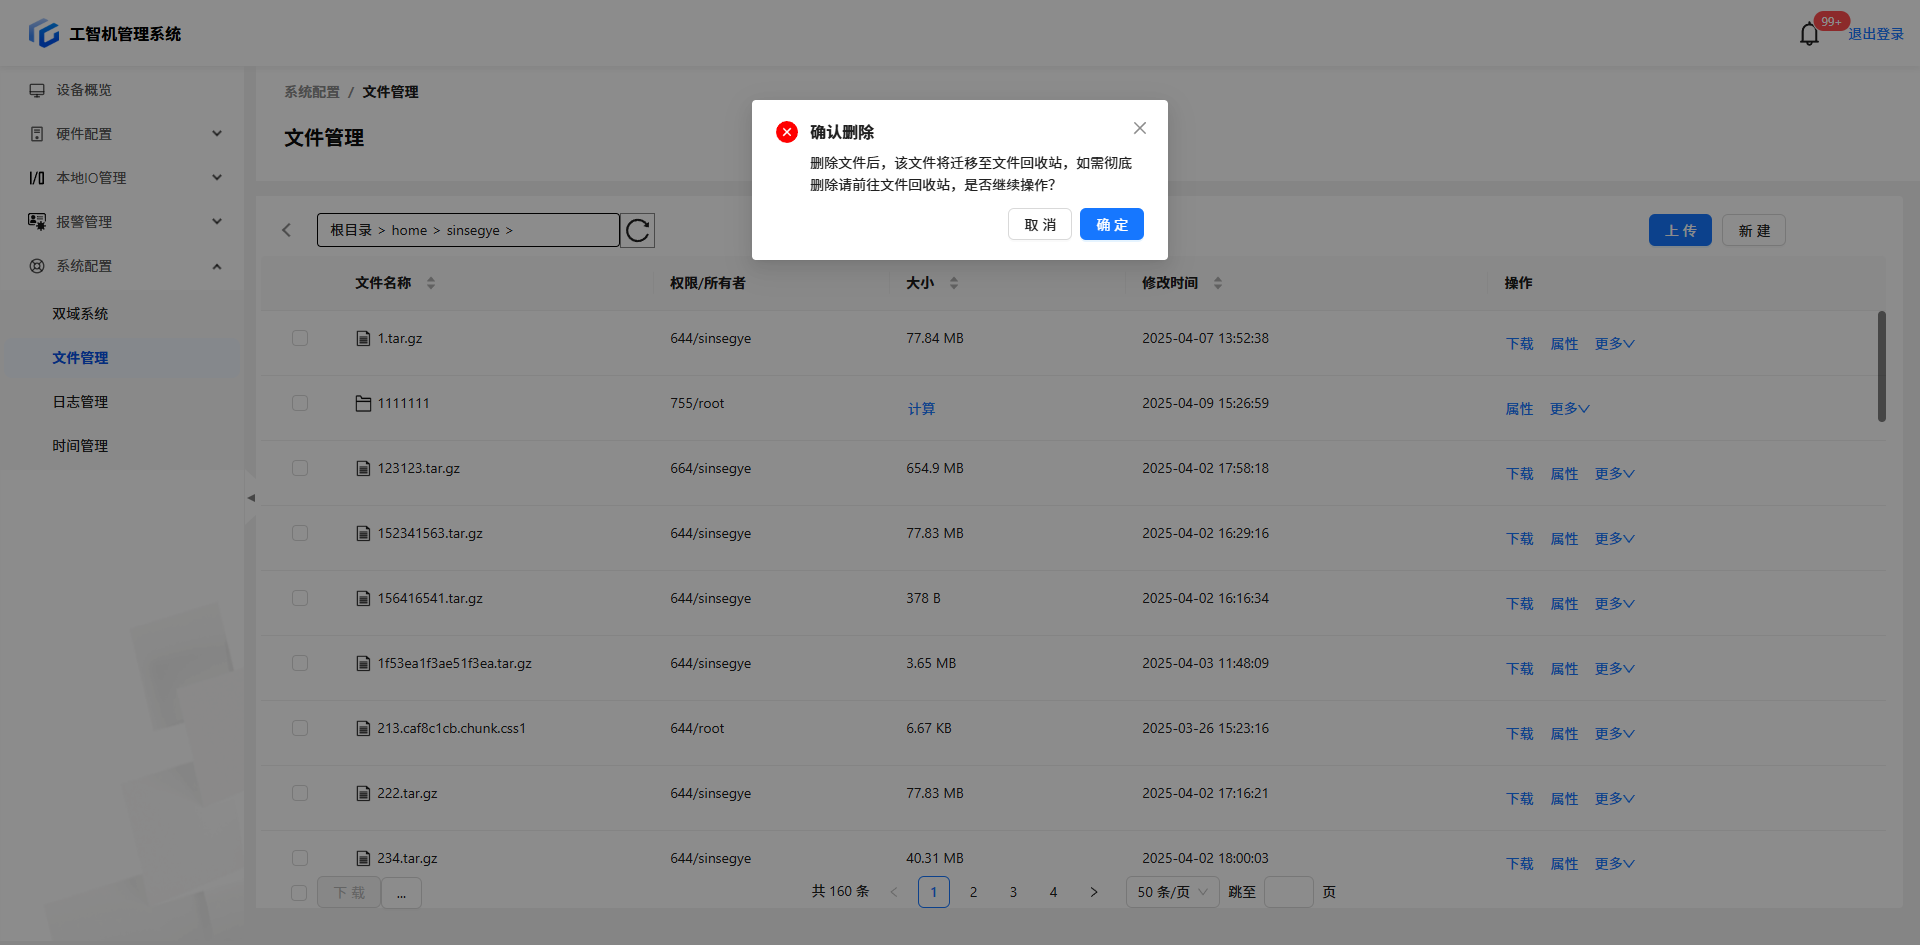The height and width of the screenshot is (945, 1920).
Task: Sort by size column arrows
Action: coord(954,283)
